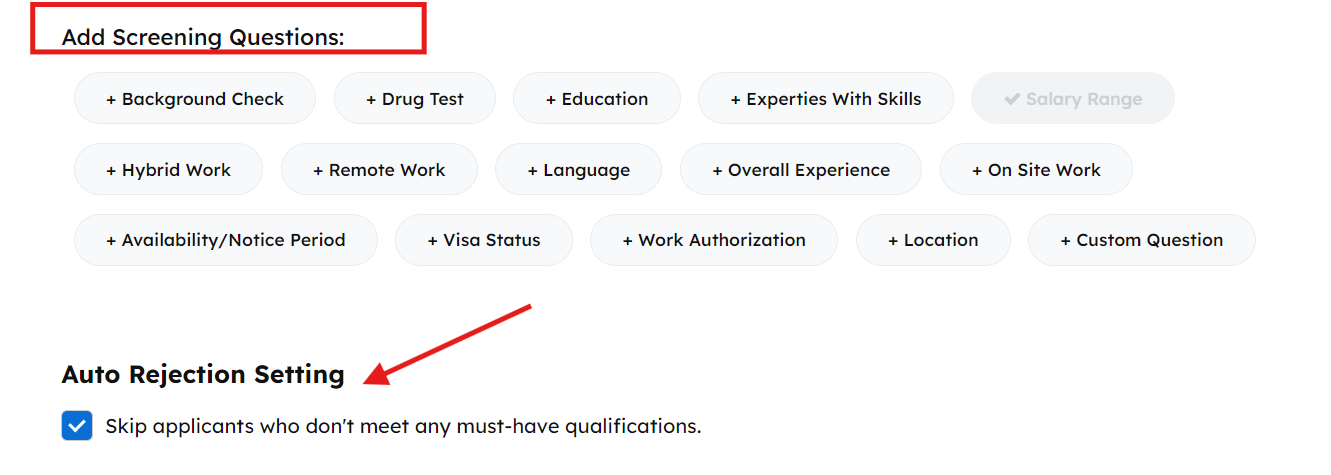
Task: Add Availability/Notice Period question
Action: point(226,240)
